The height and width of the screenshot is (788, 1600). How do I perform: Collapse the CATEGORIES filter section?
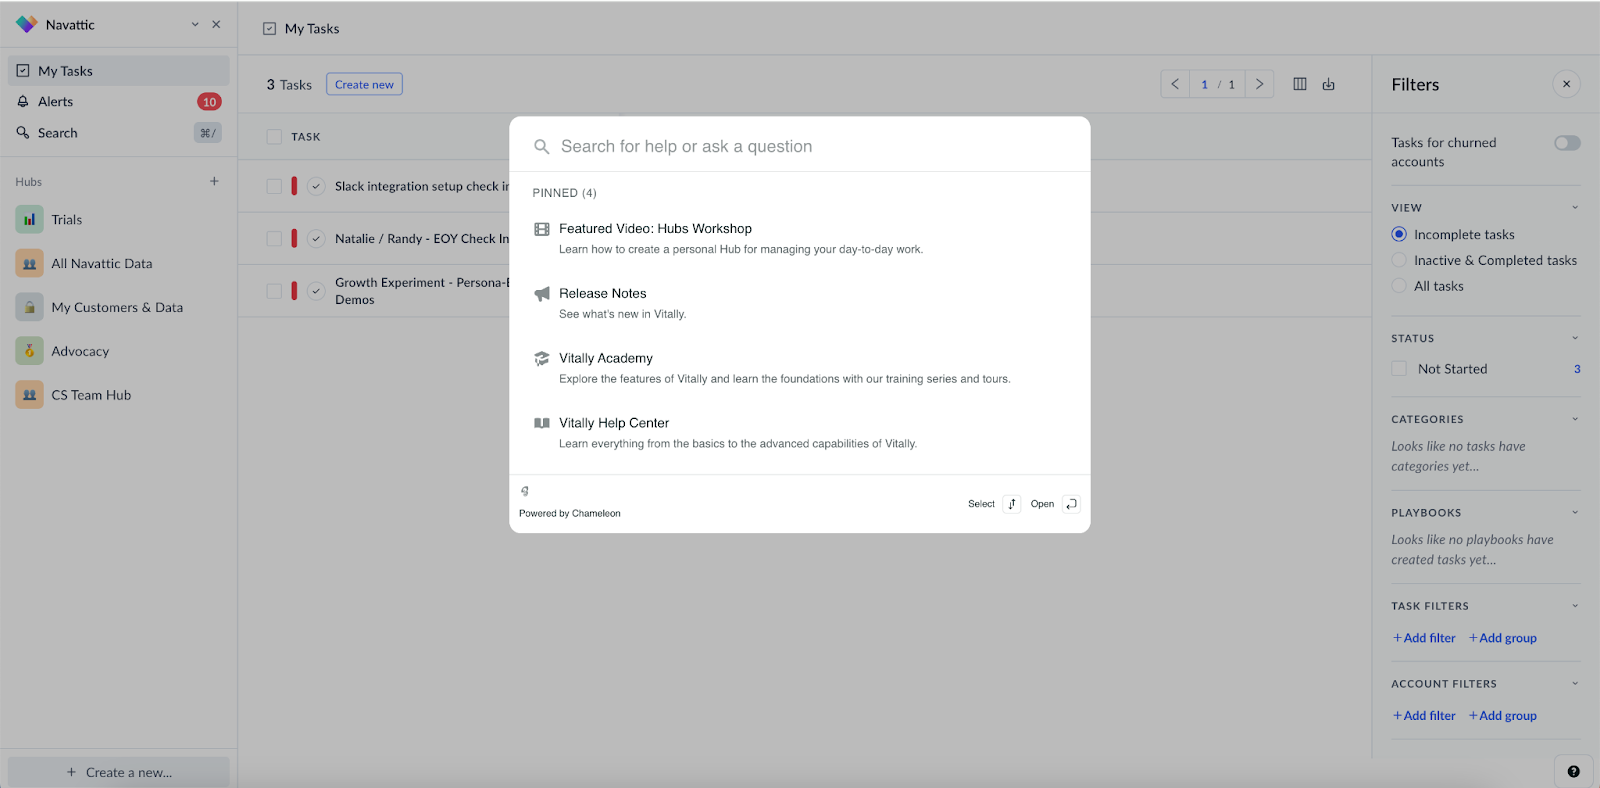(1575, 419)
